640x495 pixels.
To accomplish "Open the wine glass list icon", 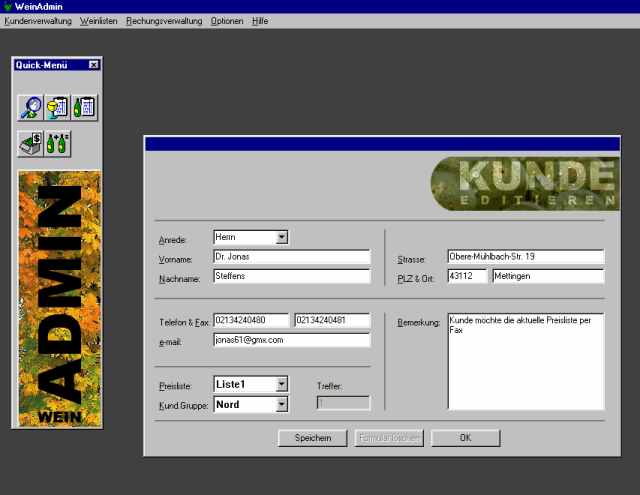I will pyautogui.click(x=57, y=108).
